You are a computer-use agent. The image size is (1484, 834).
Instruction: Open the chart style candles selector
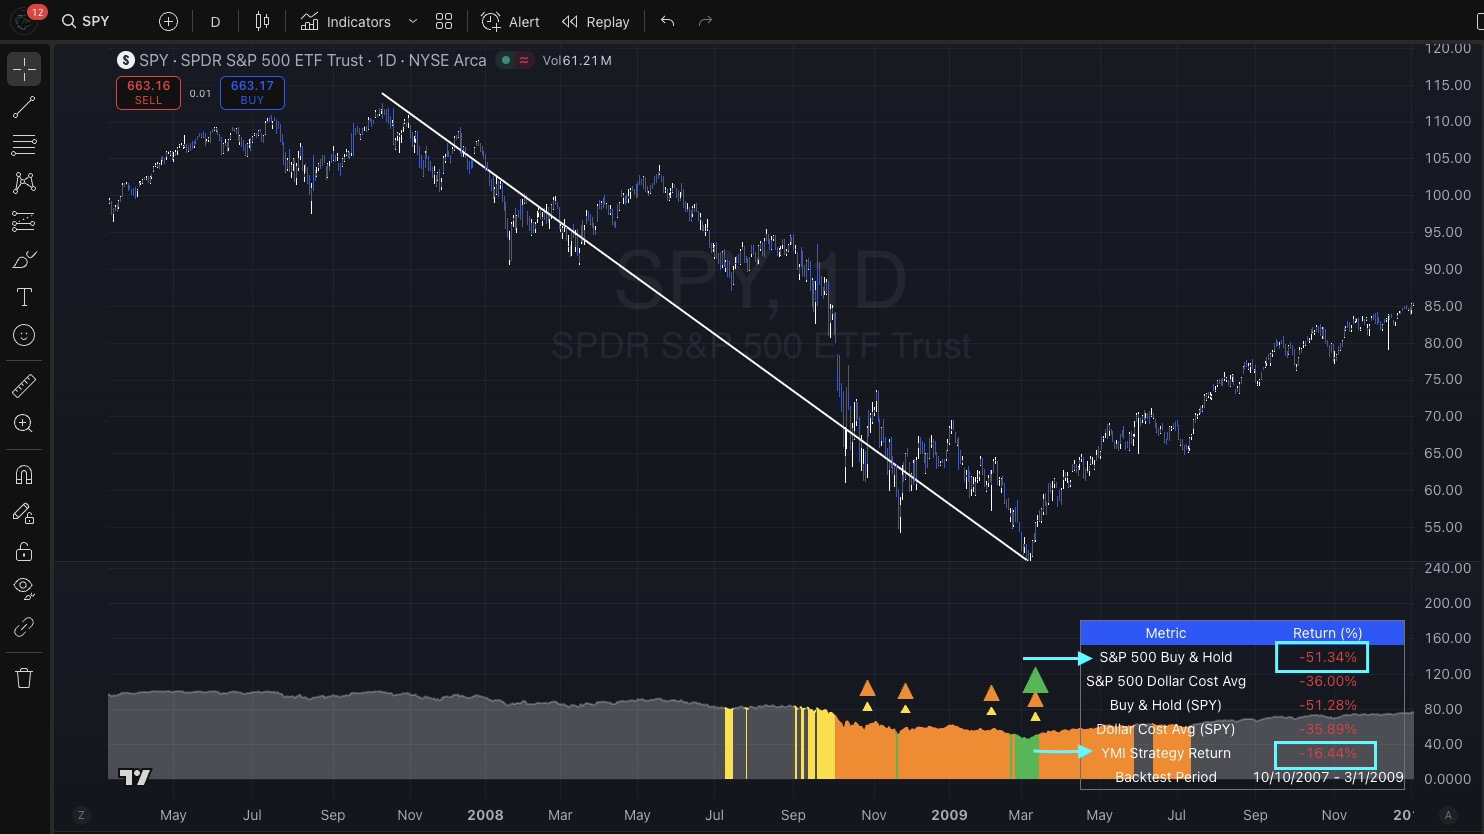coord(262,21)
